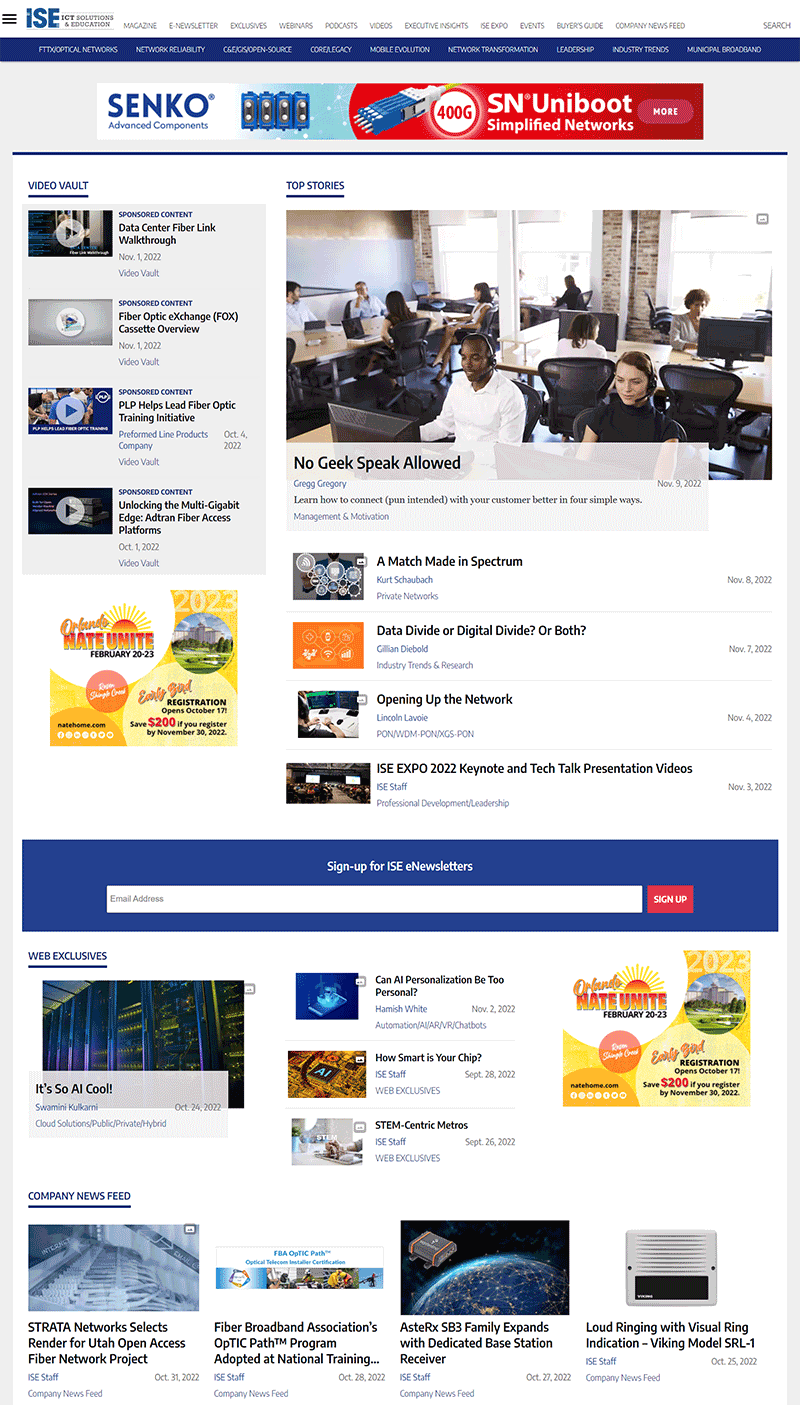Open How Smart is Your Chip article

pyautogui.click(x=428, y=1058)
